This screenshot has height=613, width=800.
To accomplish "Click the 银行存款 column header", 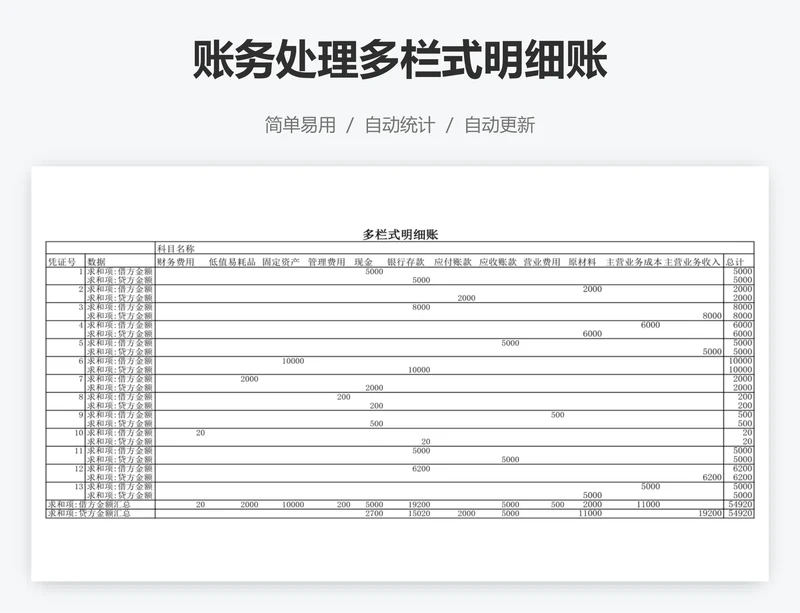I will pyautogui.click(x=406, y=262).
